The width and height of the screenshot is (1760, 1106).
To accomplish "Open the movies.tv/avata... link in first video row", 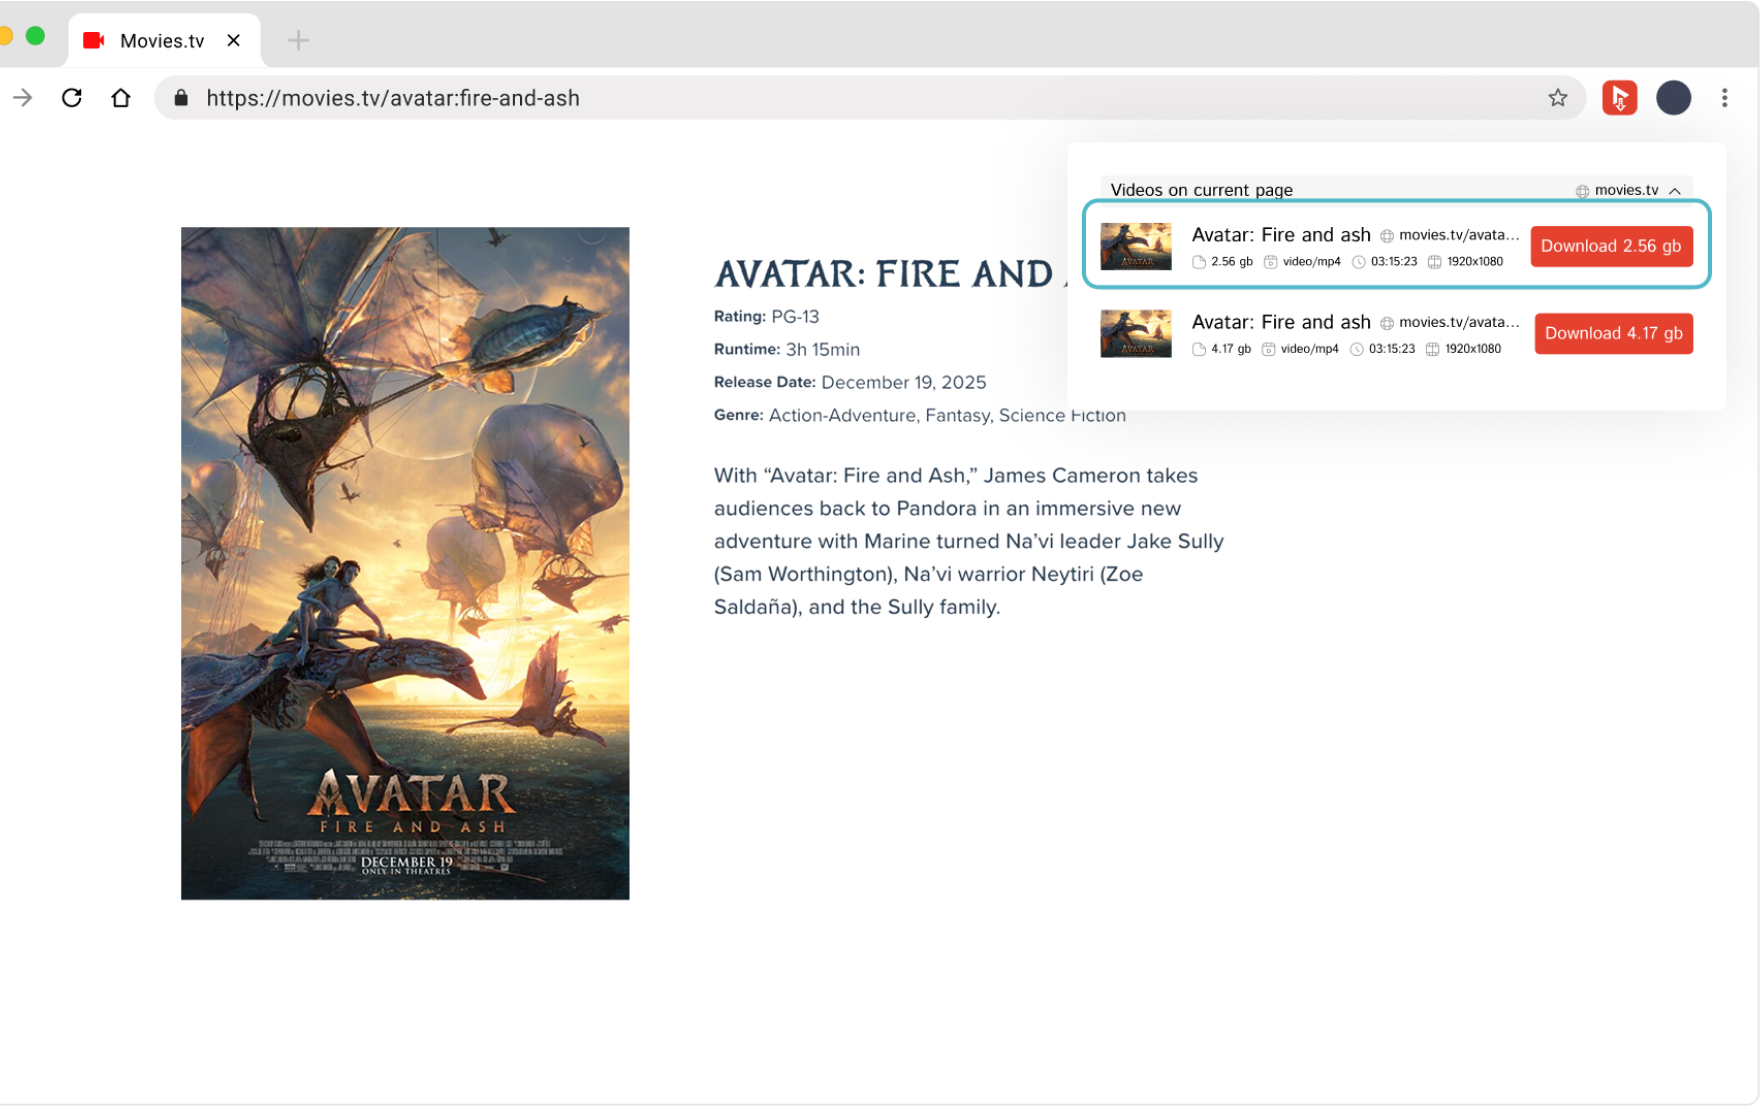I will pos(1458,235).
